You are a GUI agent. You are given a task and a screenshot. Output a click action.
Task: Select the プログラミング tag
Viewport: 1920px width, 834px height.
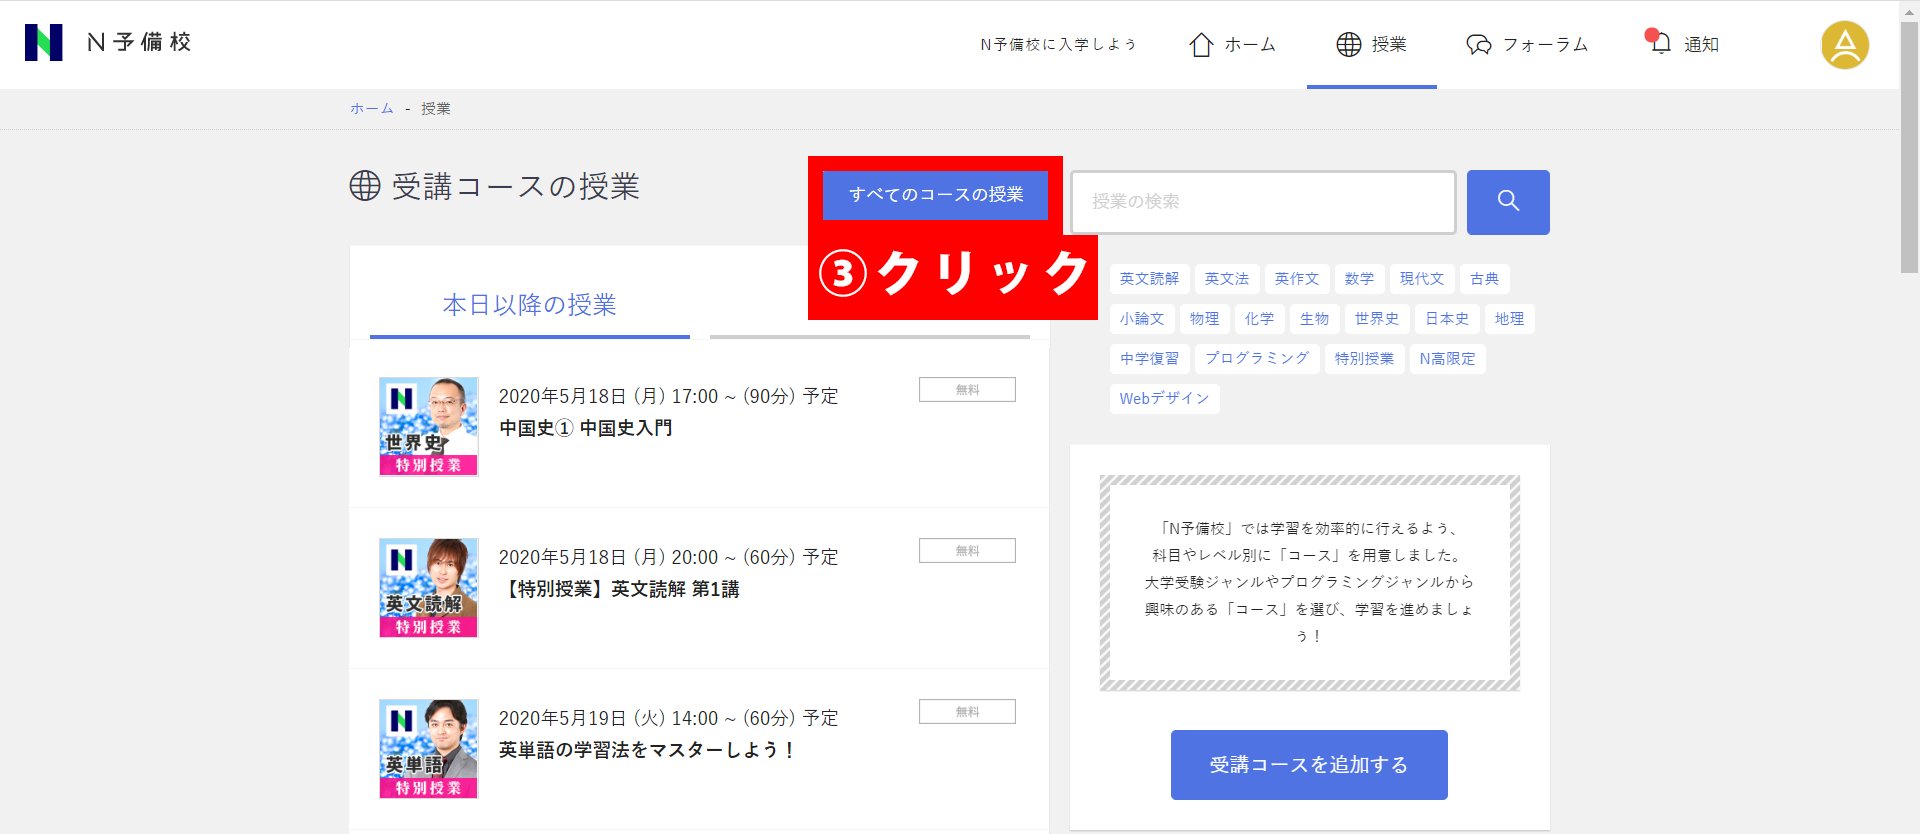point(1257,359)
